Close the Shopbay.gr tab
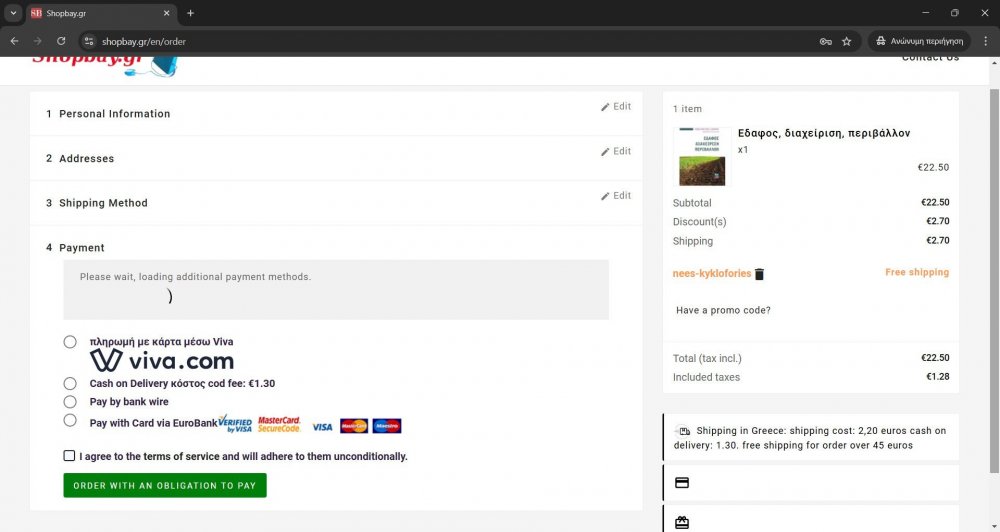The width and height of the screenshot is (1000, 532). pyautogui.click(x=166, y=13)
